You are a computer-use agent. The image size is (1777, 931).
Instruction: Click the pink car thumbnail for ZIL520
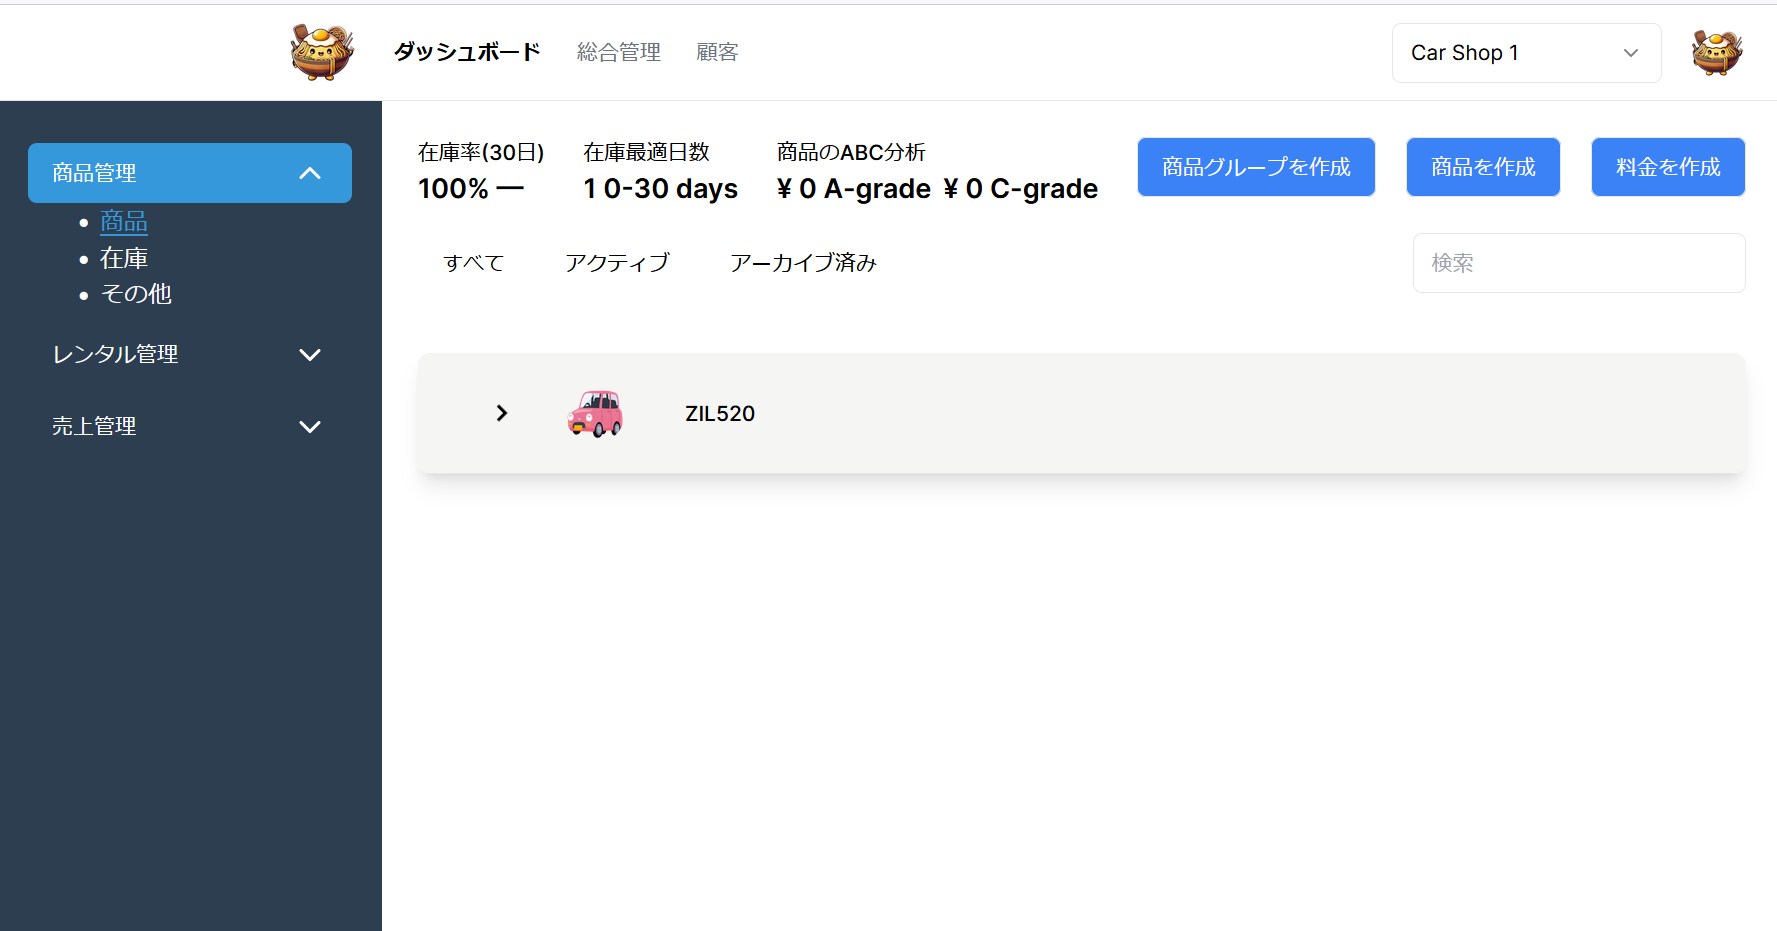pyautogui.click(x=595, y=413)
